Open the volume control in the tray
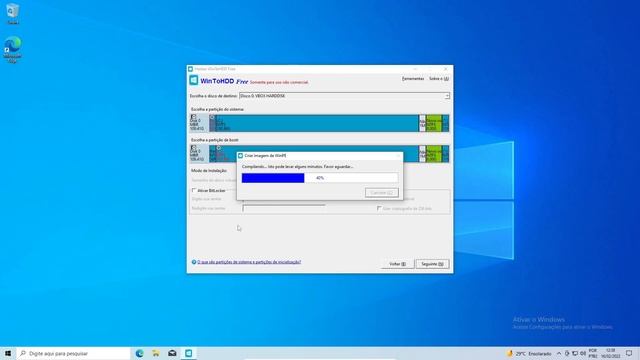The height and width of the screenshot is (360, 640). [583, 353]
